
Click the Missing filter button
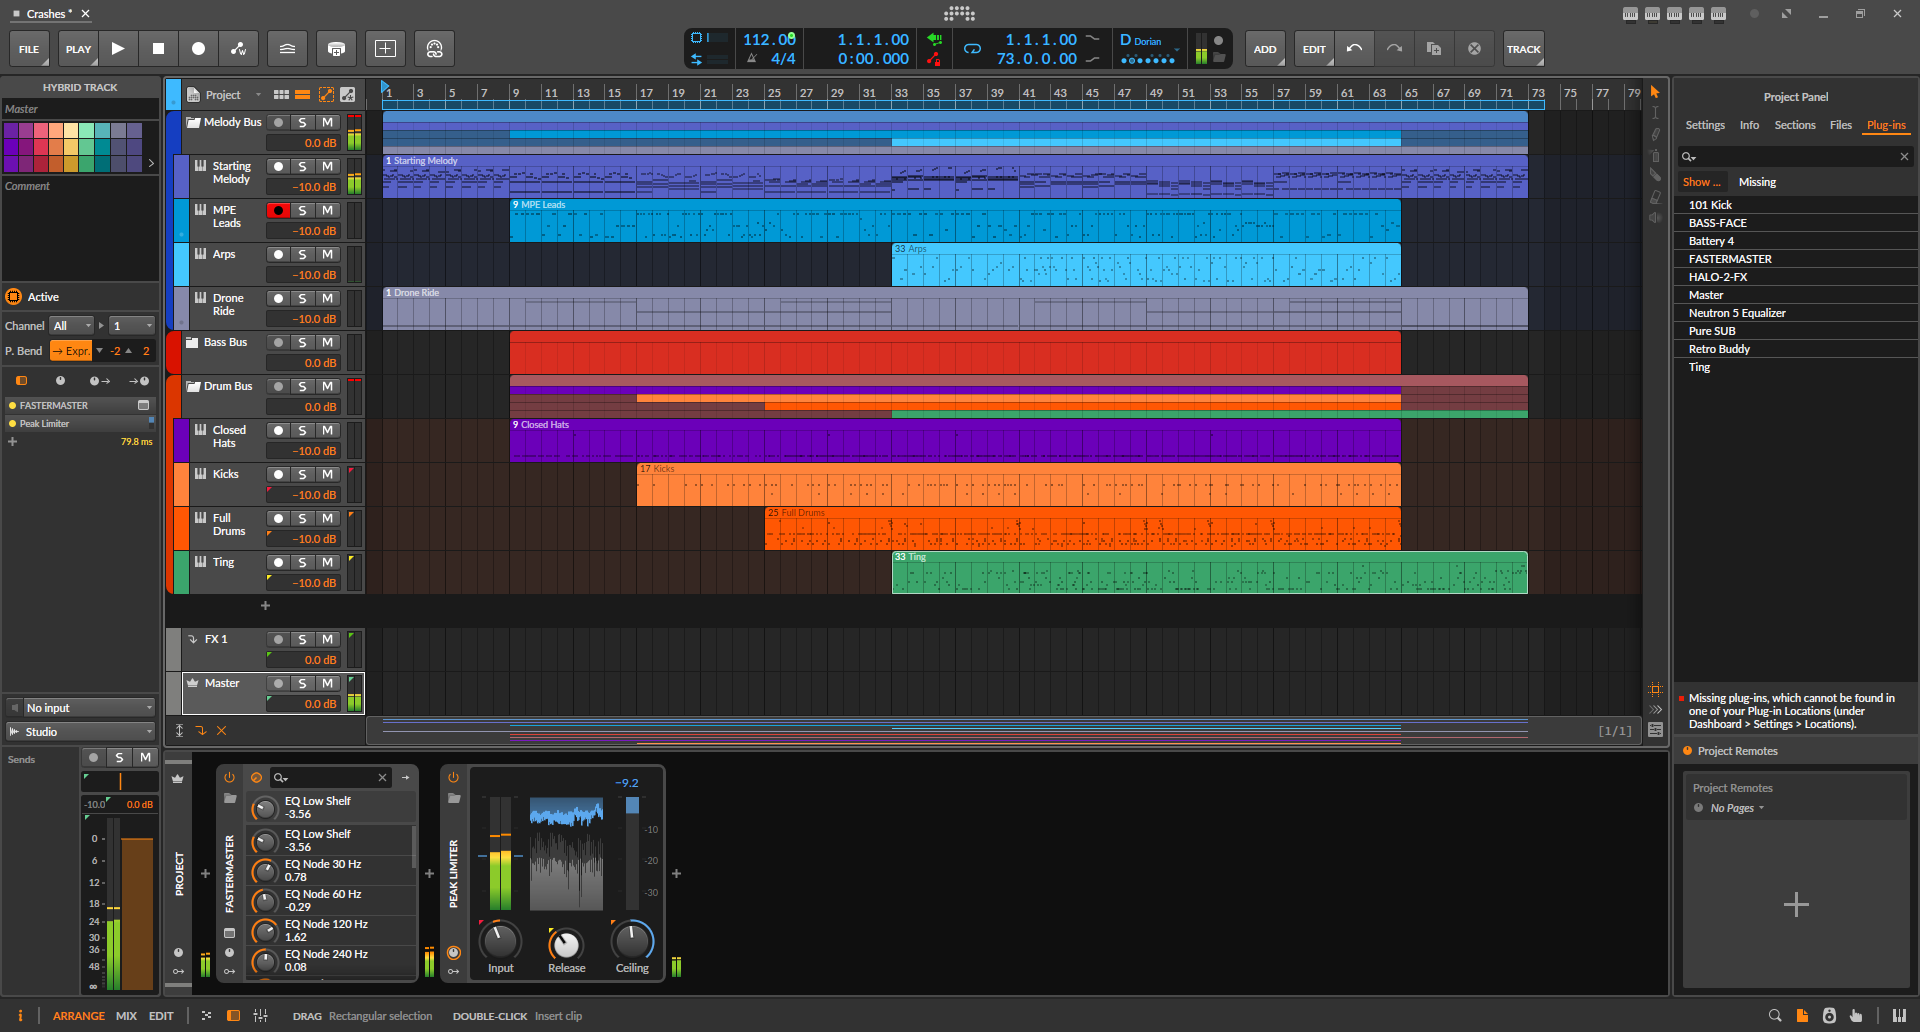(1757, 182)
